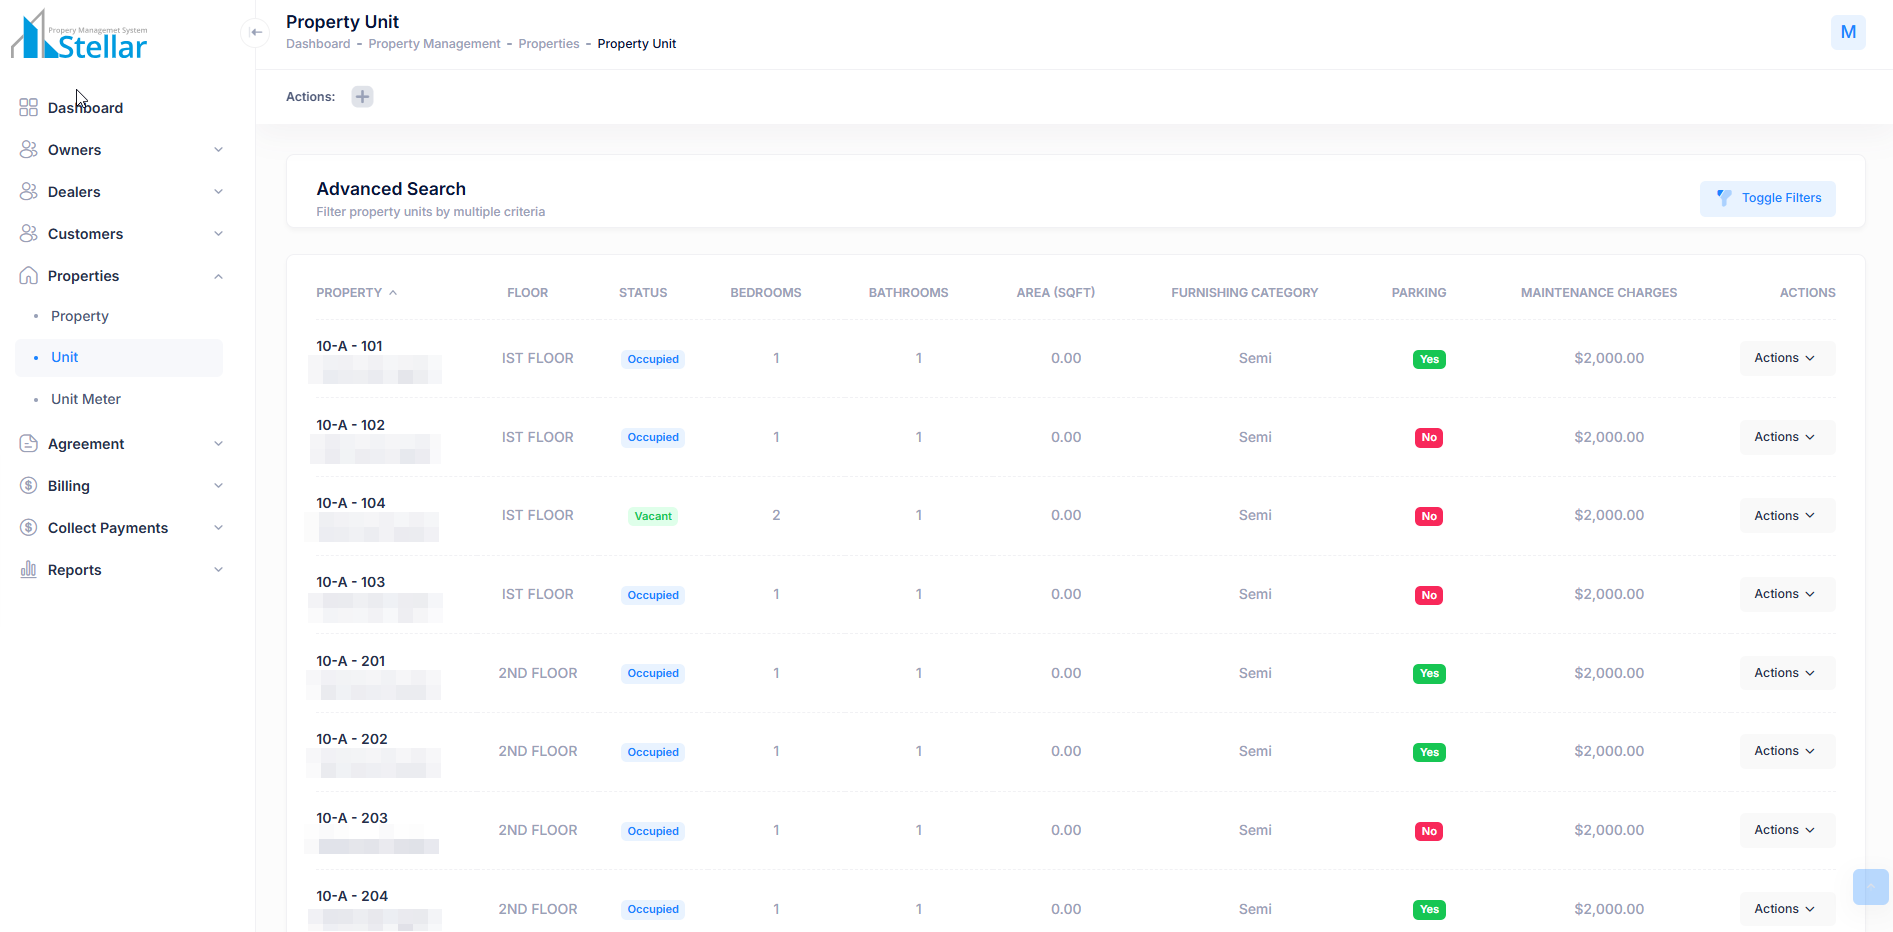The image size is (1893, 932).
Task: Open the Unit Meter submenu item
Action: click(x=86, y=399)
